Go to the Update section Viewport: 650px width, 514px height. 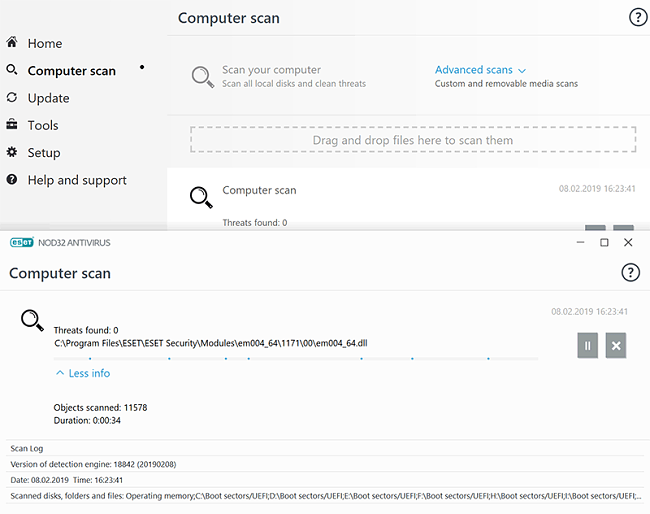click(48, 98)
